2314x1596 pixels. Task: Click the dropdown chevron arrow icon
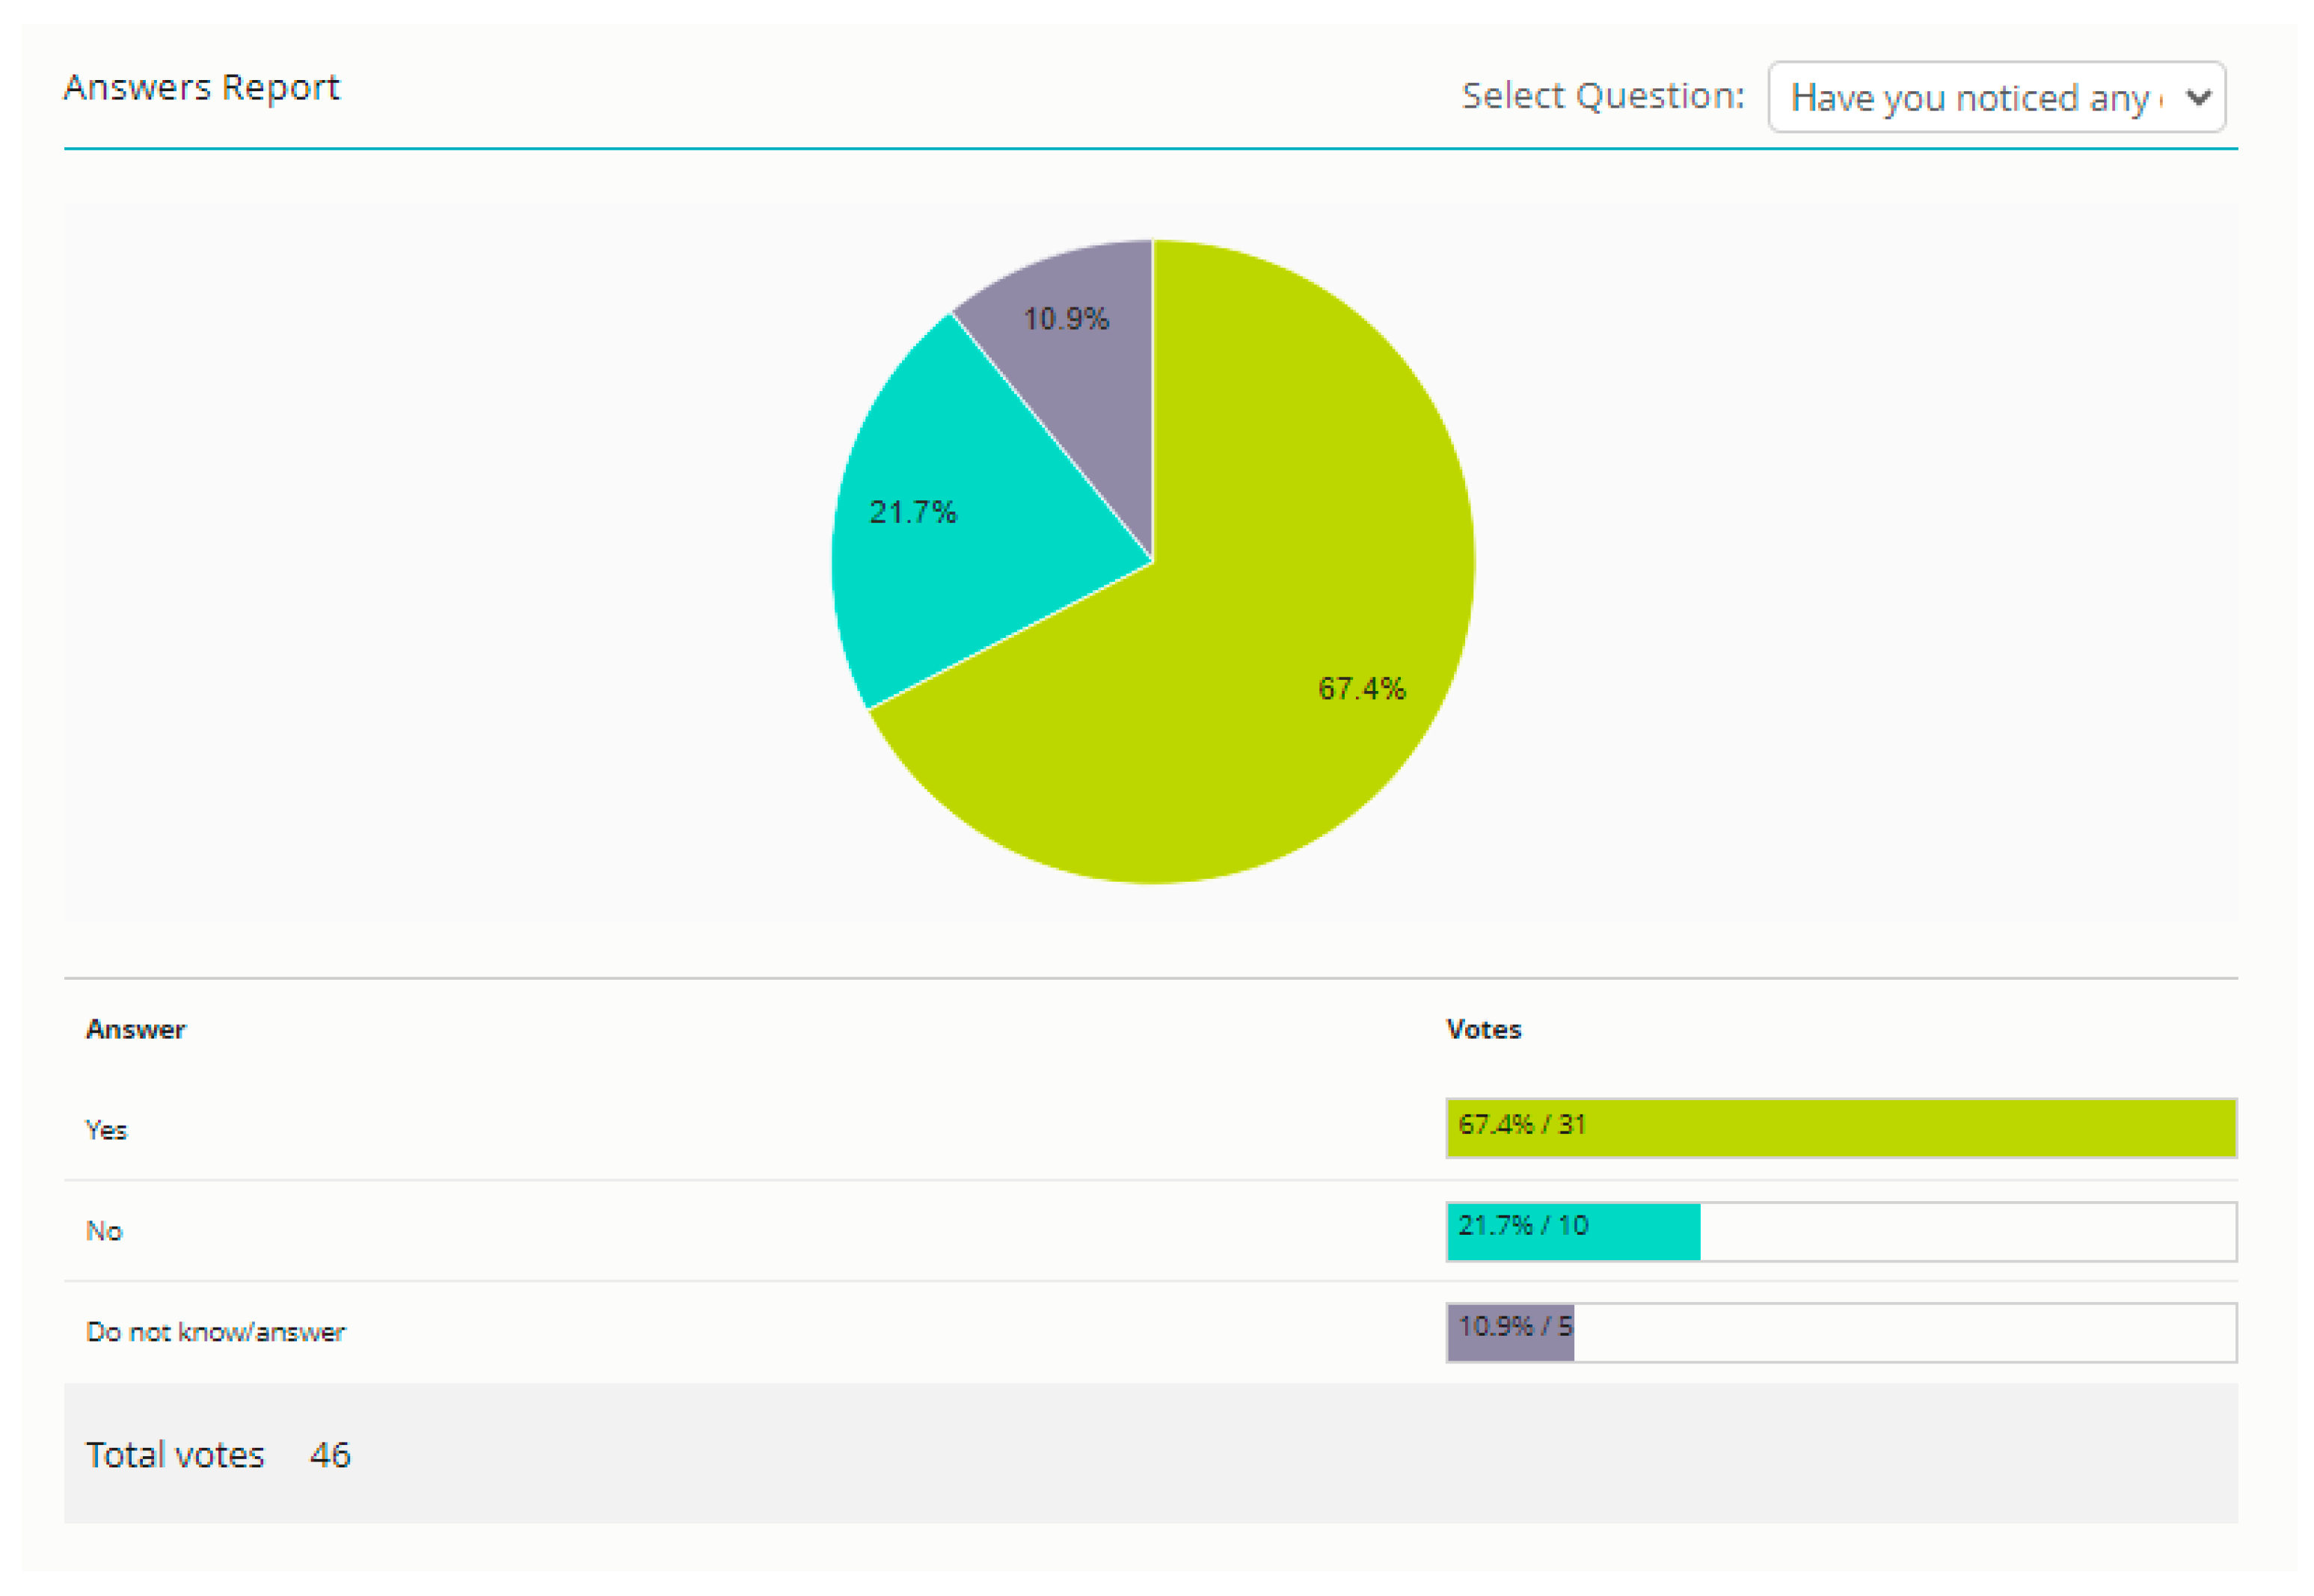click(x=2199, y=98)
